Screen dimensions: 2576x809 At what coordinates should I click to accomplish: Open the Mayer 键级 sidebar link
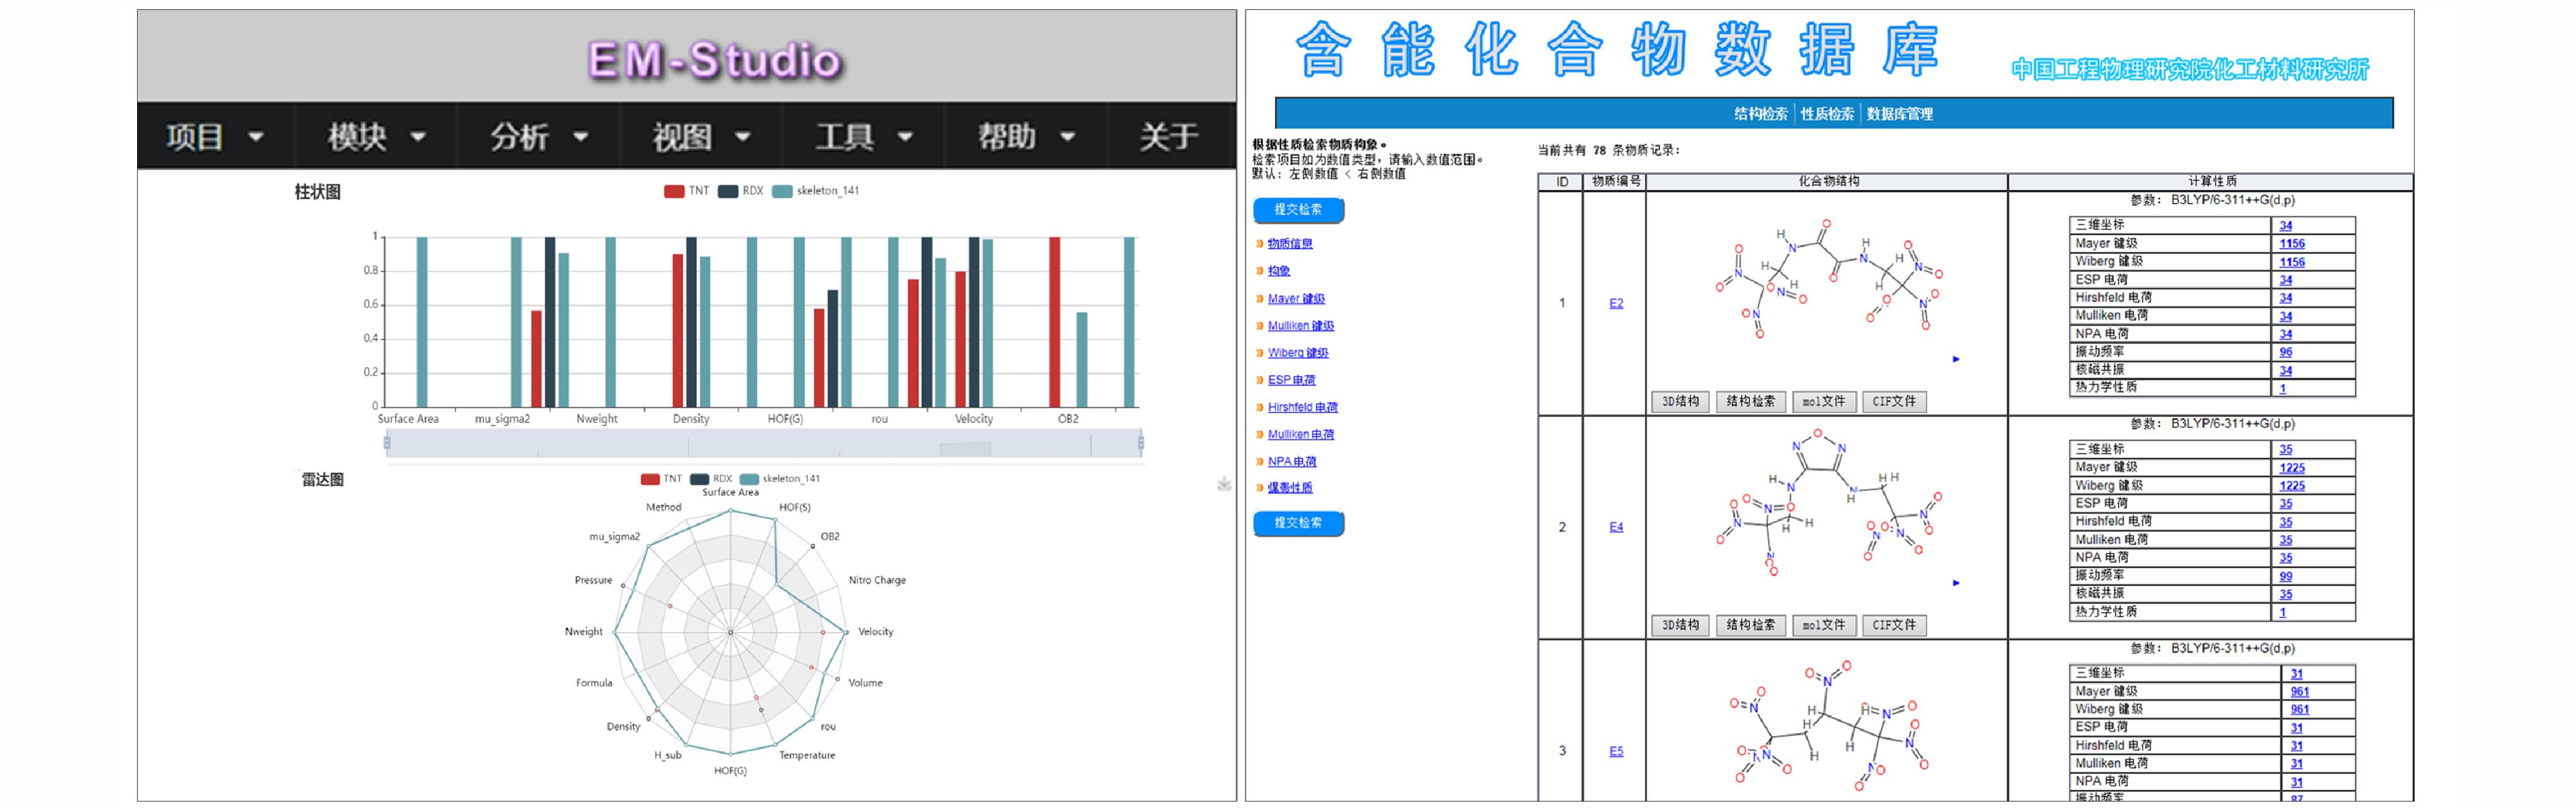[1296, 299]
